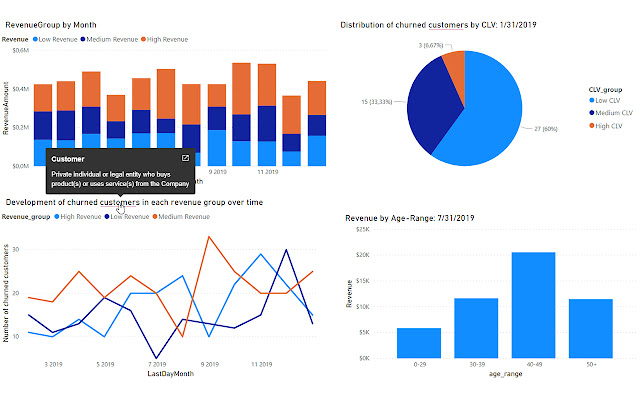Click the 'Revenue by Age-Range: 7/31/2019' title
This screenshot has height=400, width=640.
point(410,218)
